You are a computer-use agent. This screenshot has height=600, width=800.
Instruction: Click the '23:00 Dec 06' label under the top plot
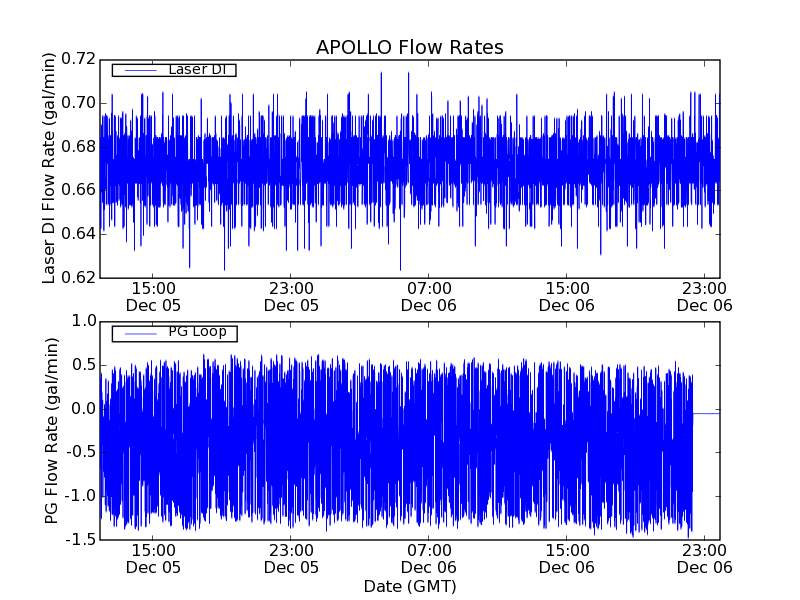(x=705, y=297)
